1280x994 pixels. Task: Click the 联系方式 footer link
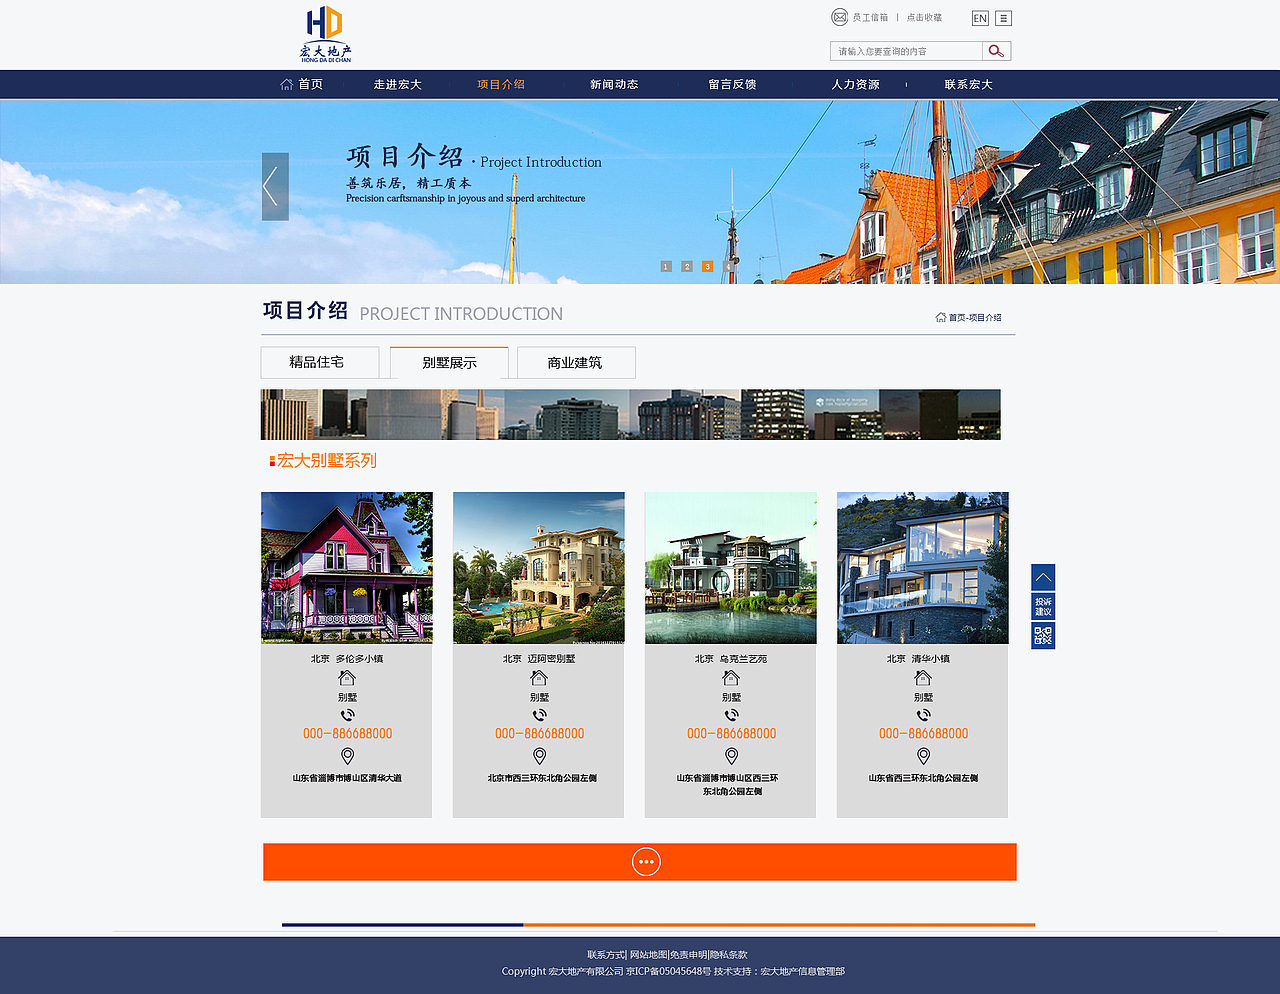pyautogui.click(x=605, y=955)
